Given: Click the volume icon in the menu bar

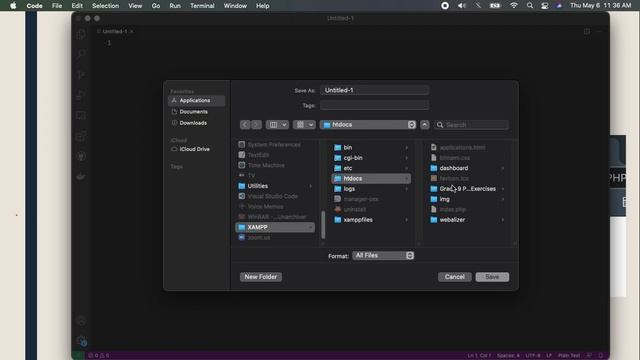Looking at the screenshot, I should 462,6.
